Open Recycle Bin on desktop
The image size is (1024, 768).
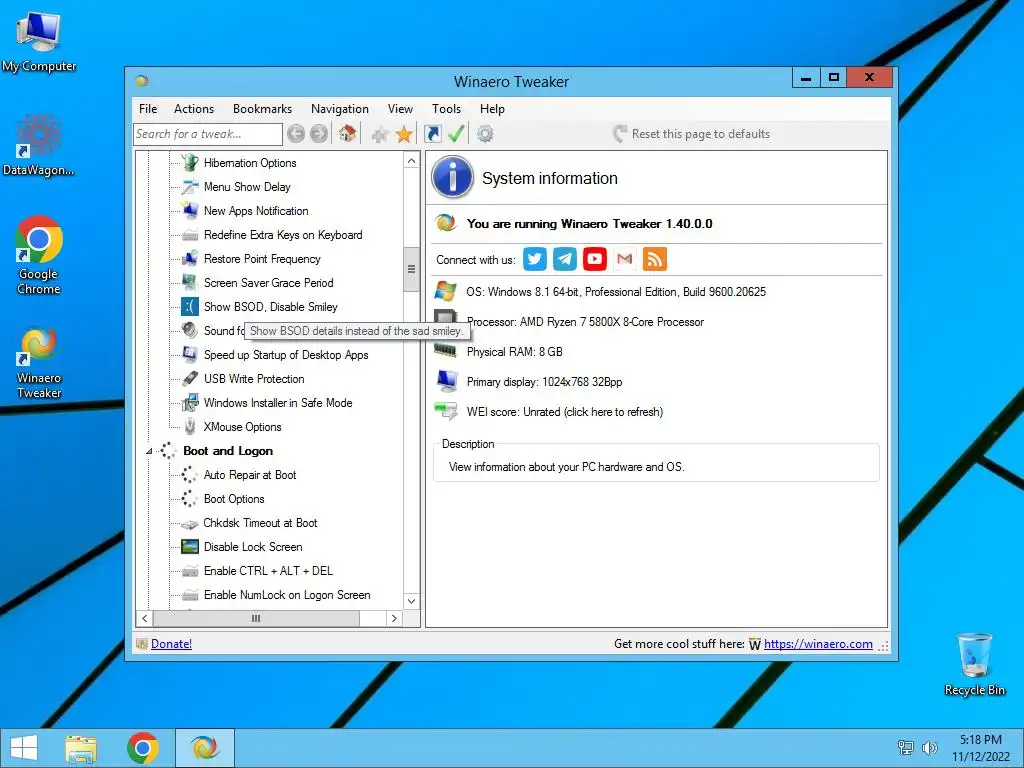coord(974,664)
